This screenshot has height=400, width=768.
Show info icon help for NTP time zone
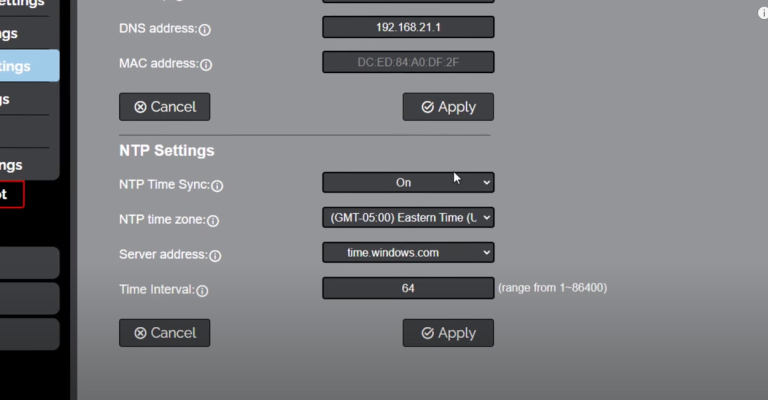pos(212,221)
